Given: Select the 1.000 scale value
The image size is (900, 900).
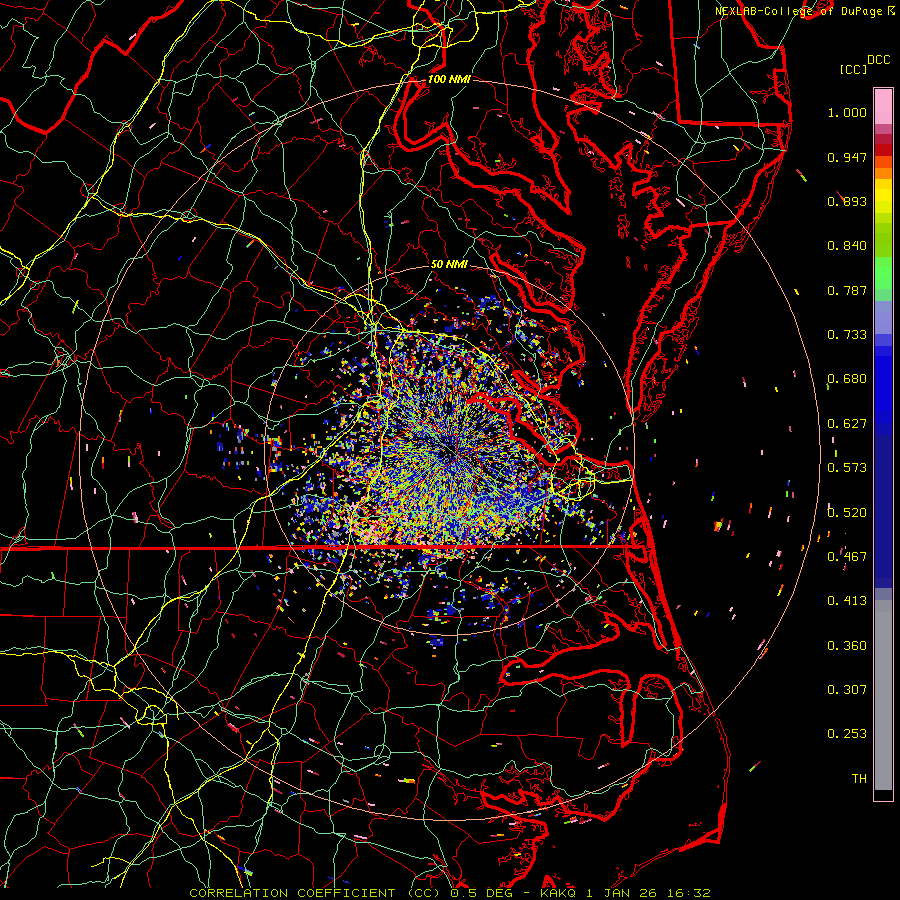Looking at the screenshot, I should click(x=847, y=112).
